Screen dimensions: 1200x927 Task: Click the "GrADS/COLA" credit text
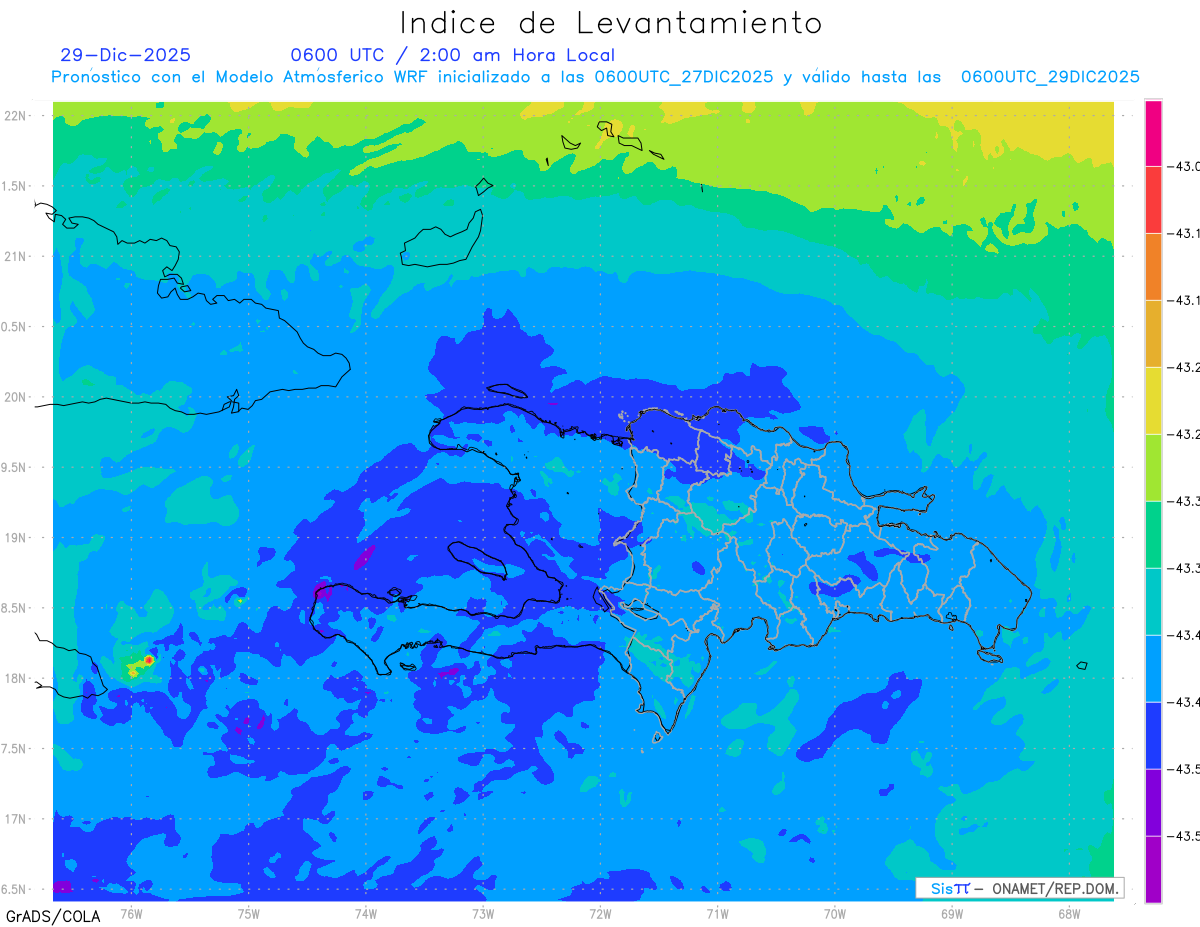(53, 916)
